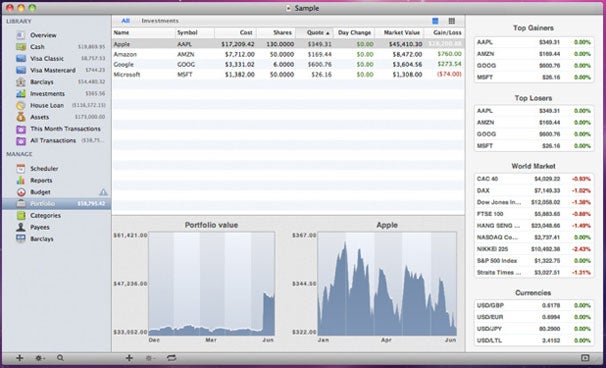Screen dimensions: 606x368
Task: Select the Amazon row in table
Action: click(x=288, y=54)
